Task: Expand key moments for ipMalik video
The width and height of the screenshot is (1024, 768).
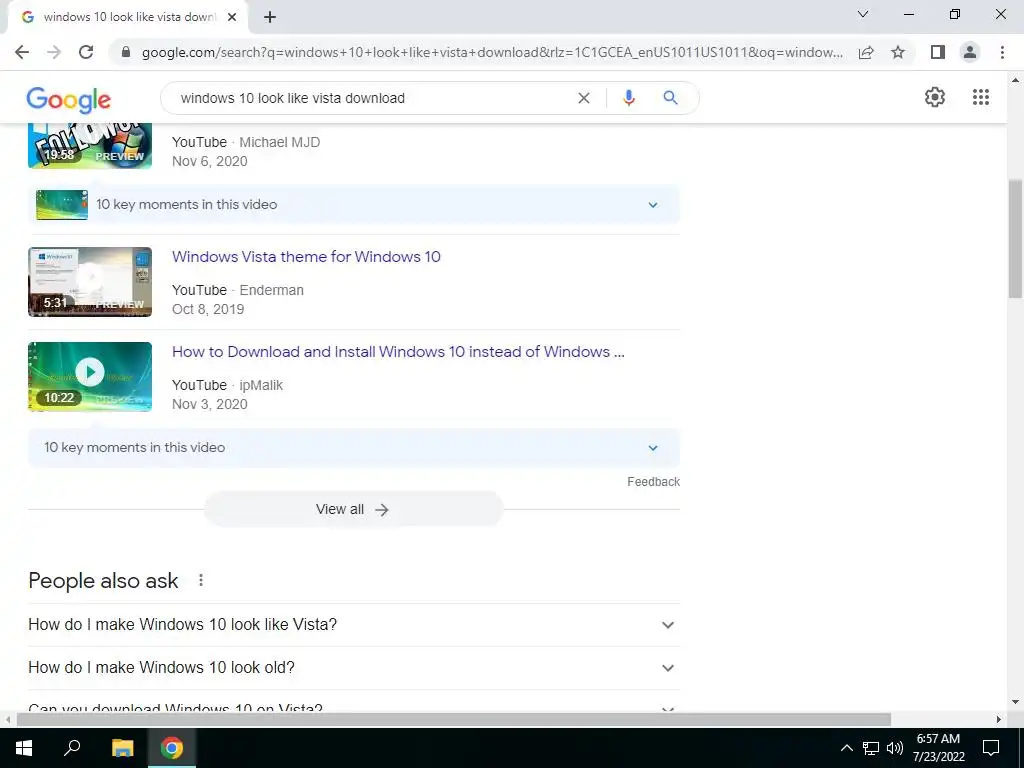Action: click(354, 447)
